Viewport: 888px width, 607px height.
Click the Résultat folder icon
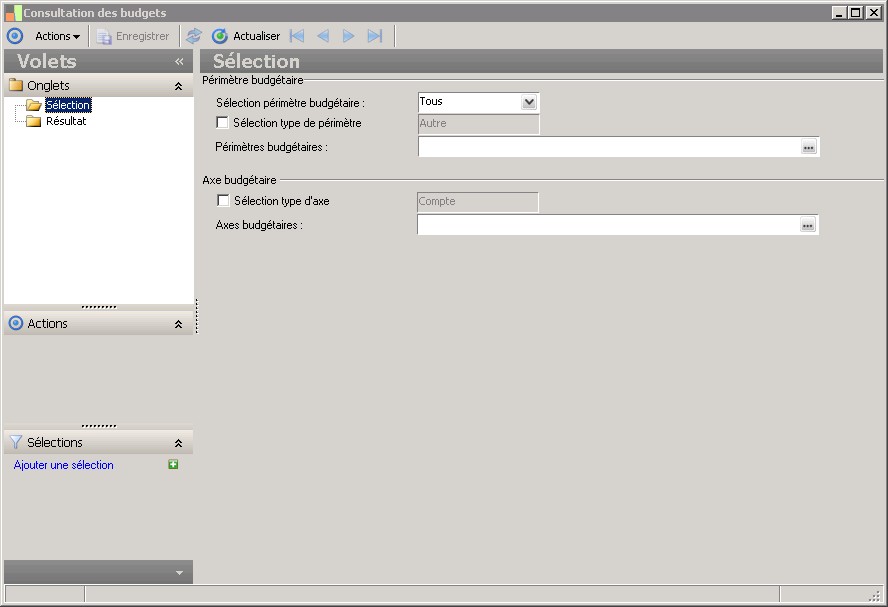tap(34, 121)
